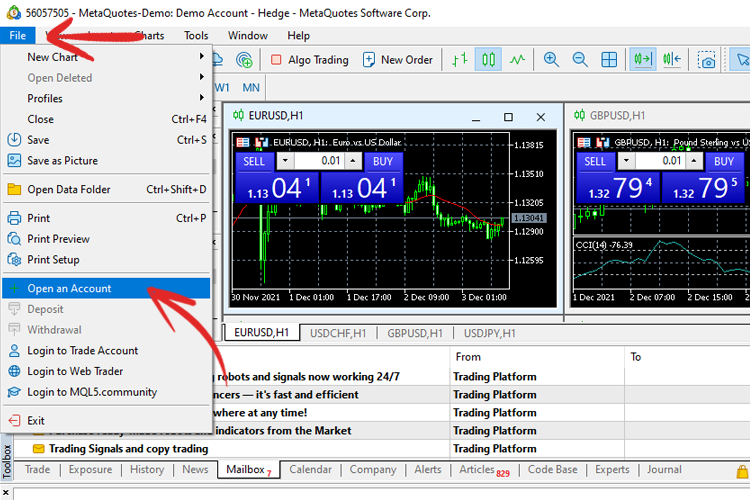The image size is (750, 500).
Task: Click the Save menu entry
Action: (x=106, y=140)
